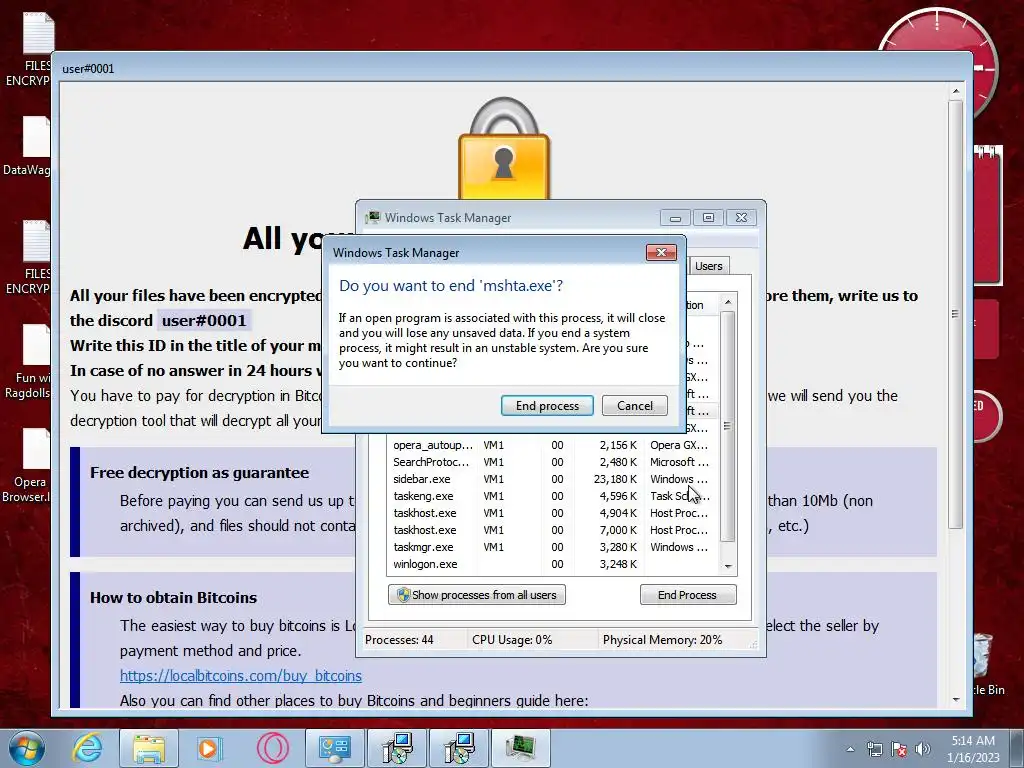The image size is (1024, 768).
Task: Select the Fun with Ragdolls desktop icon
Action: tap(29, 361)
